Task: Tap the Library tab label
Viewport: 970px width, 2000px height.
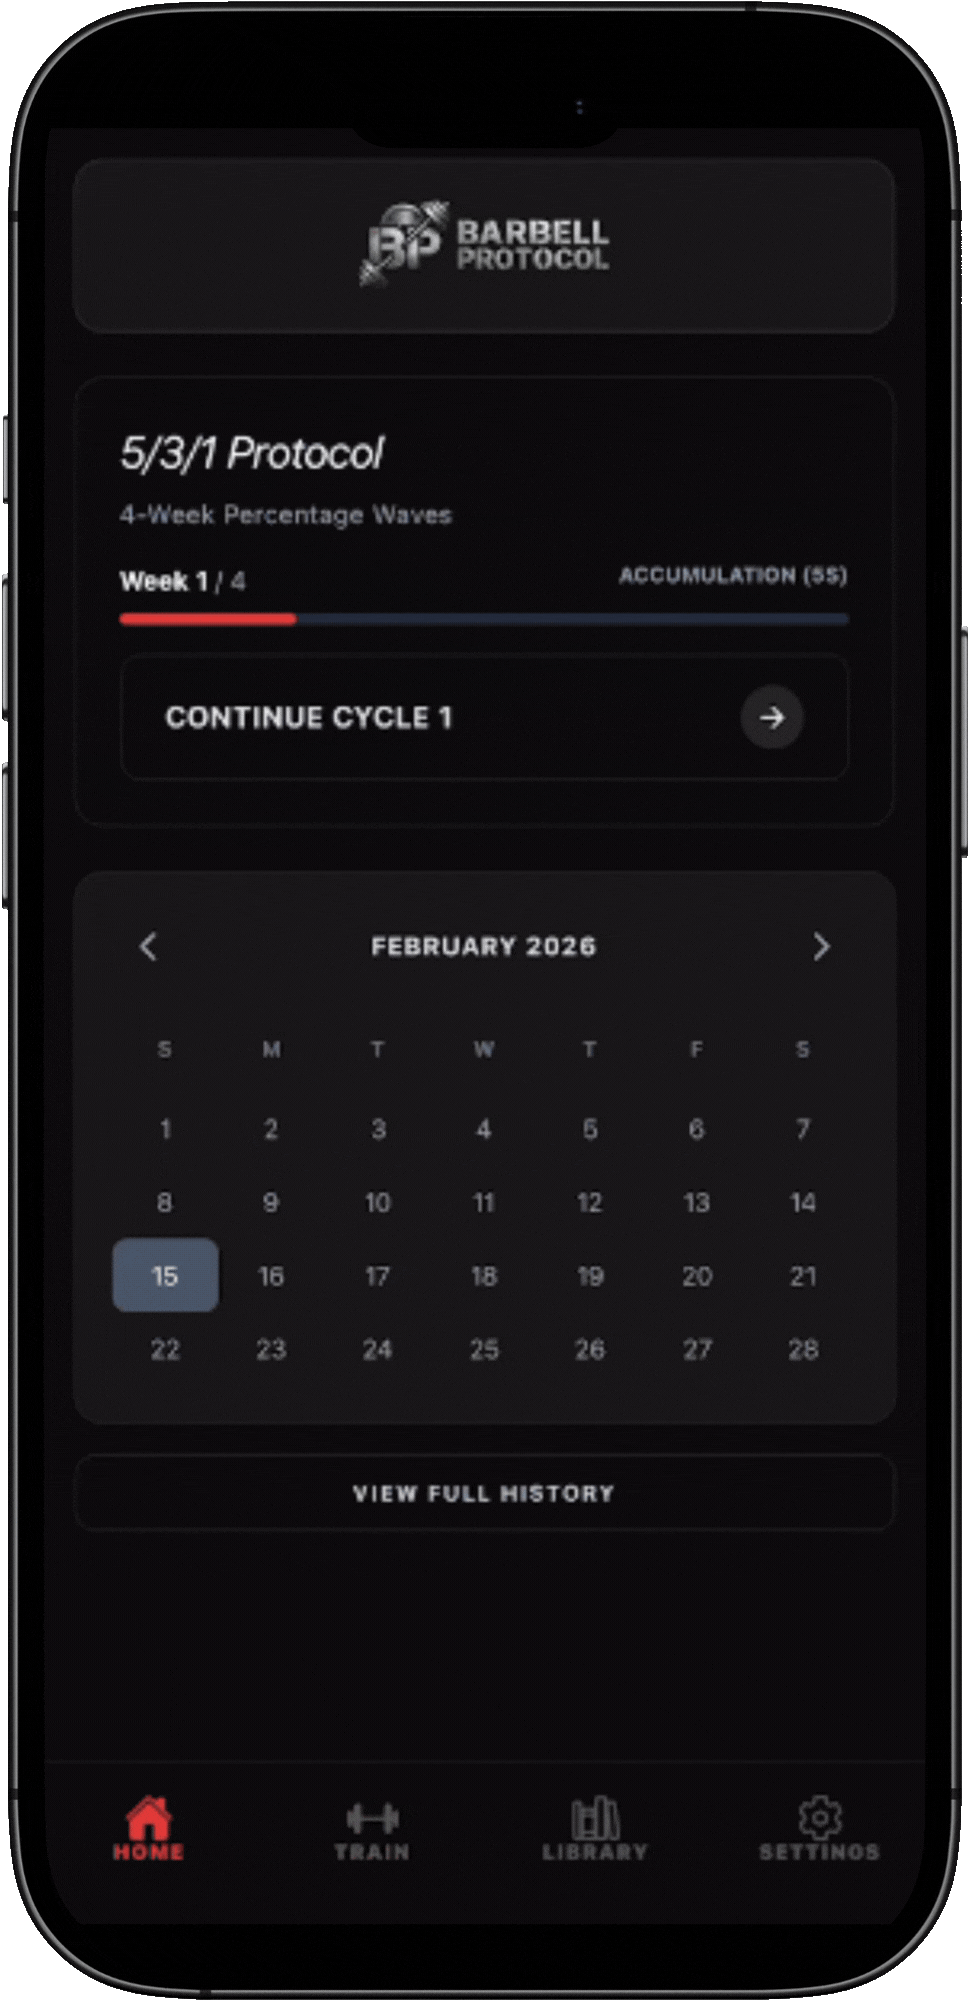Action: pyautogui.click(x=595, y=1853)
